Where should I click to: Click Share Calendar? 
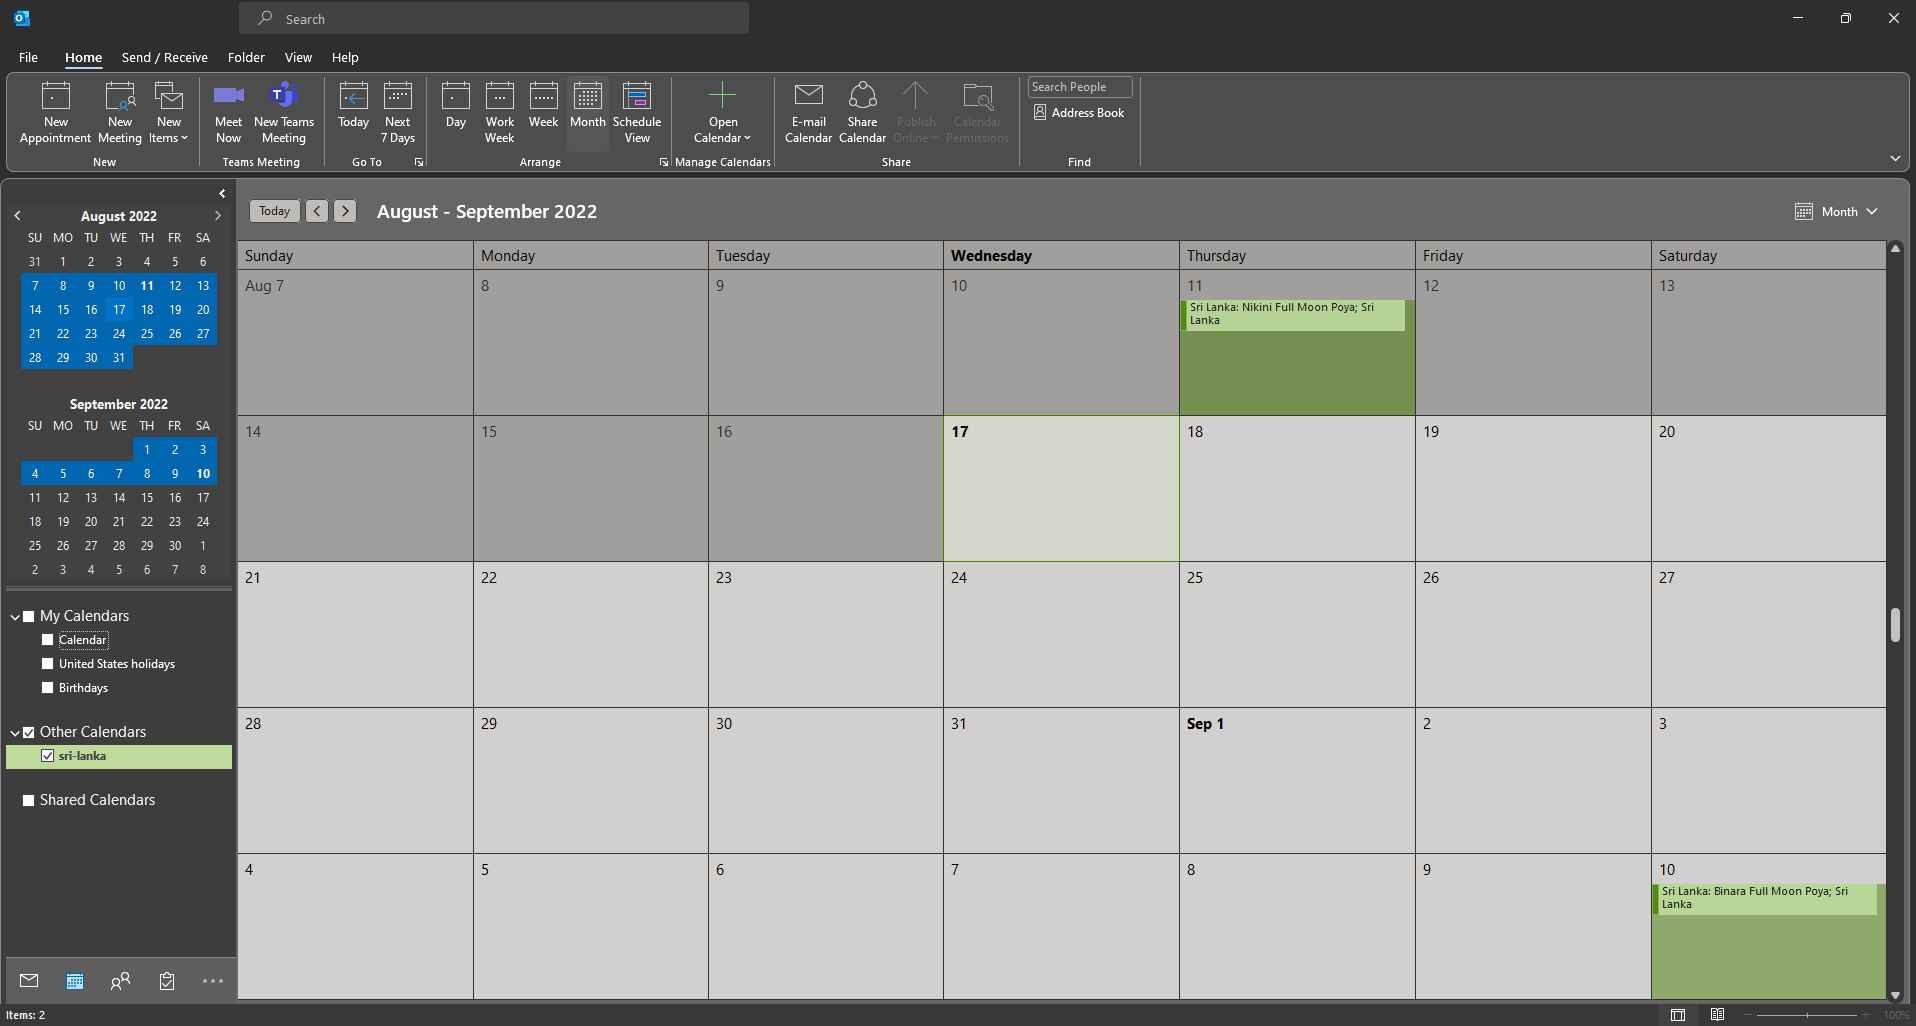[x=862, y=113]
